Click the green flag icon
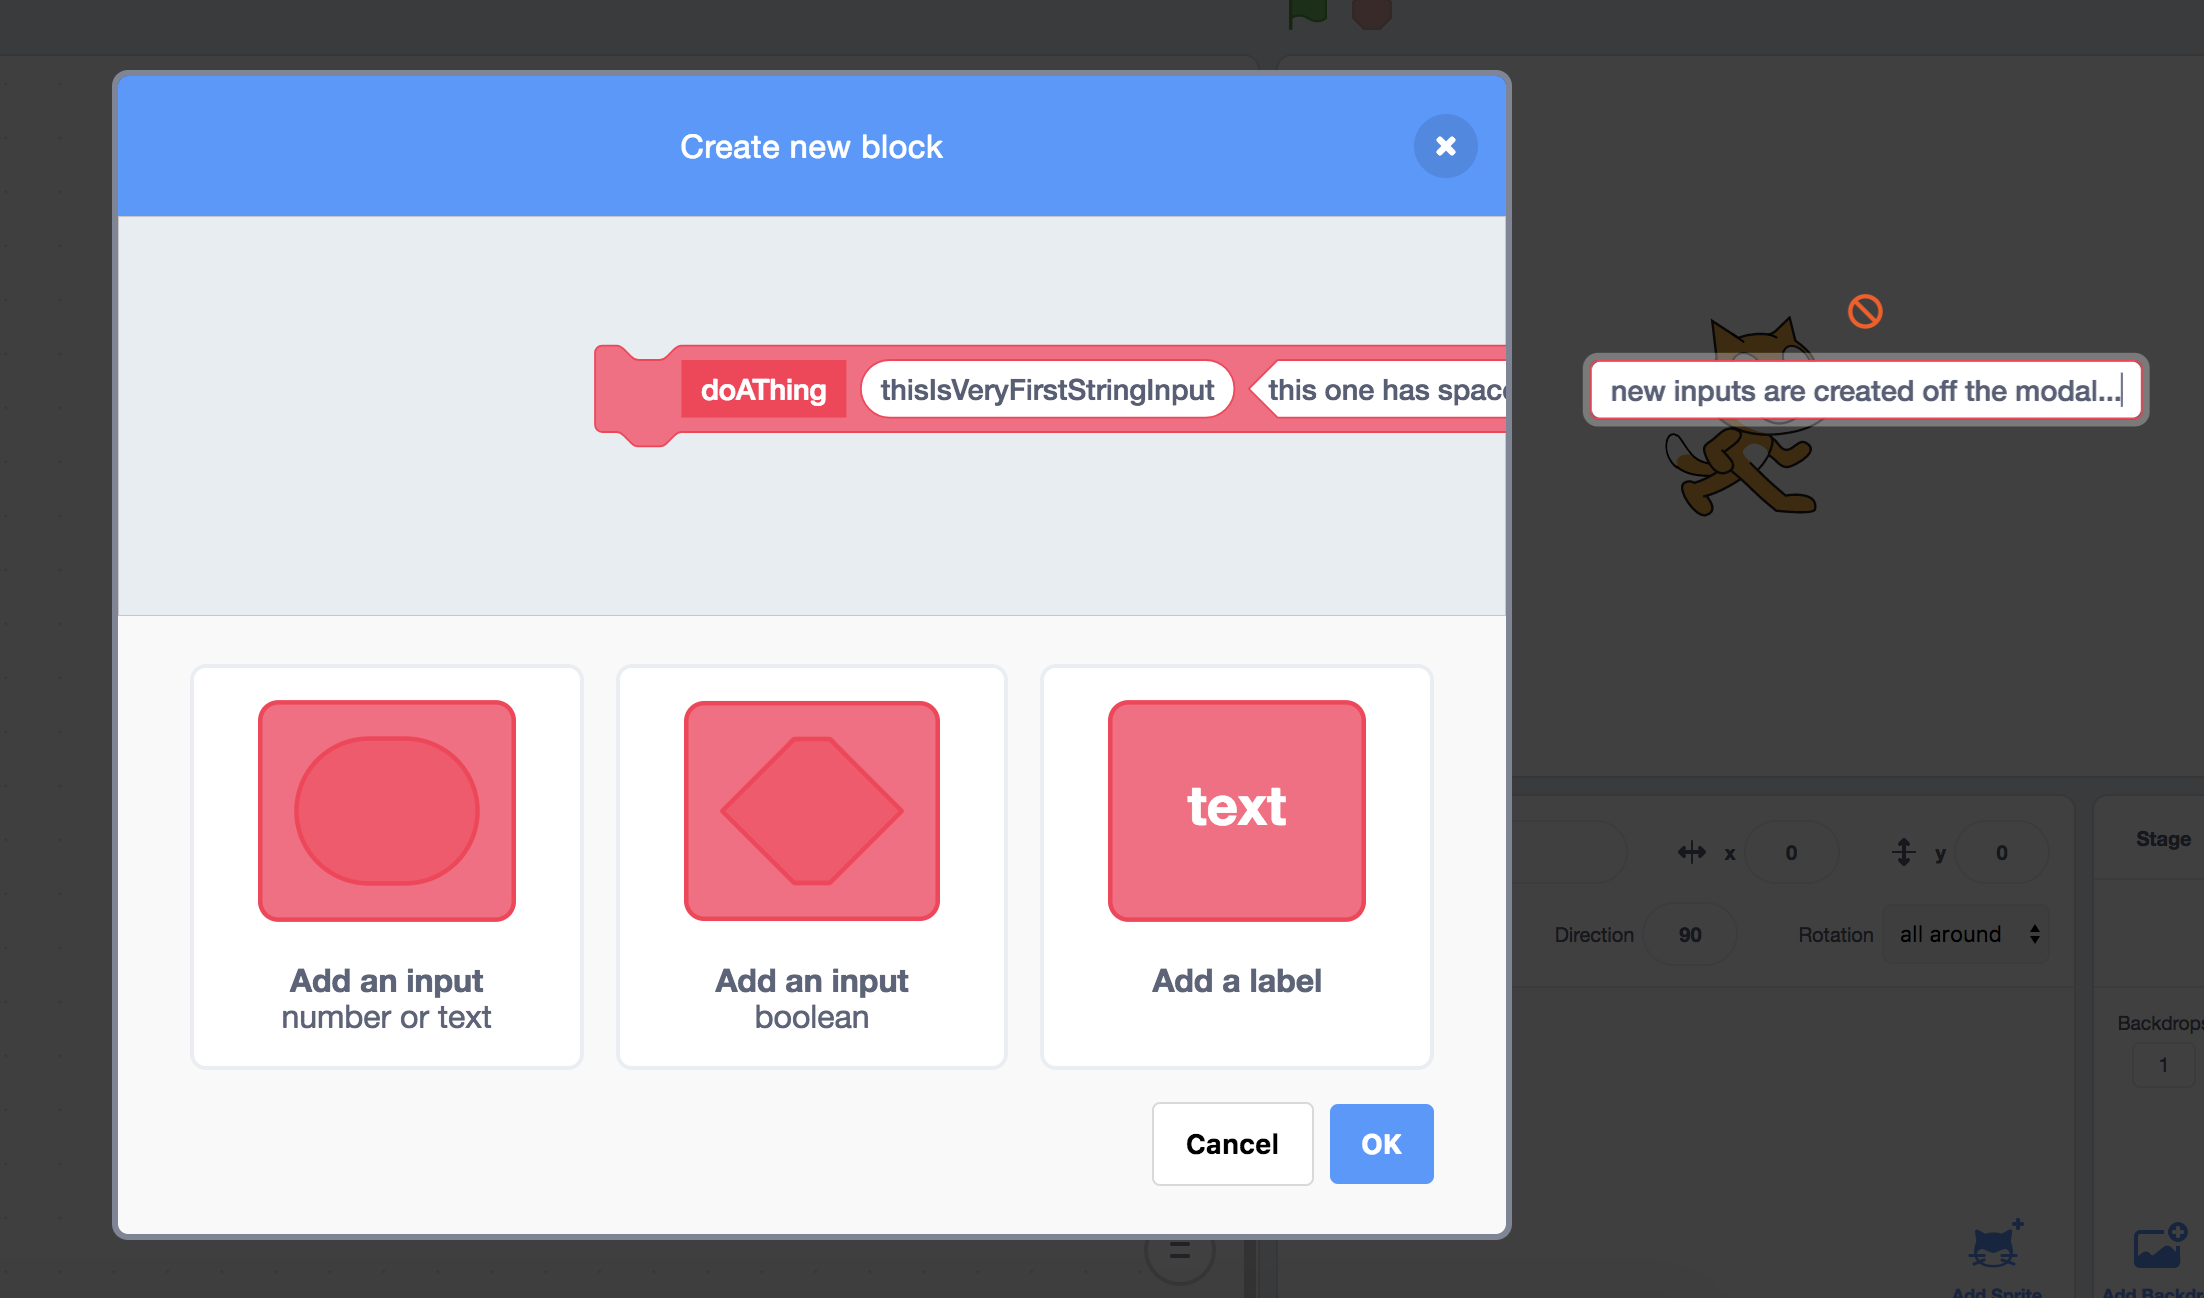The height and width of the screenshot is (1298, 2204). pos(1307,12)
